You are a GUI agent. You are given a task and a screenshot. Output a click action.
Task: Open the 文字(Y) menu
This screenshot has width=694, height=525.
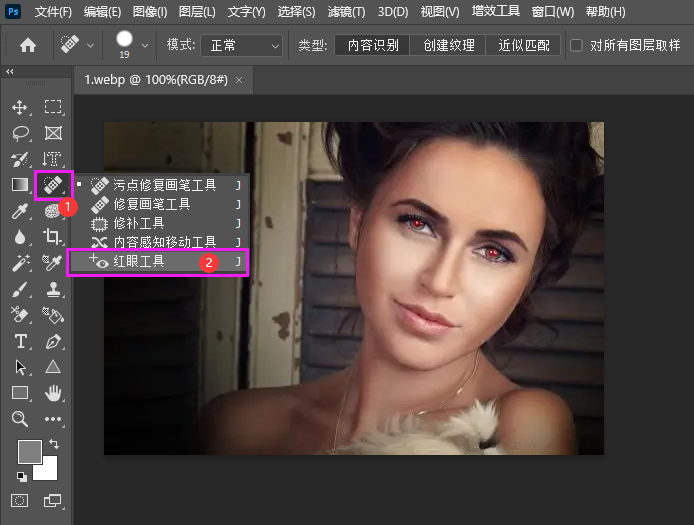click(247, 12)
